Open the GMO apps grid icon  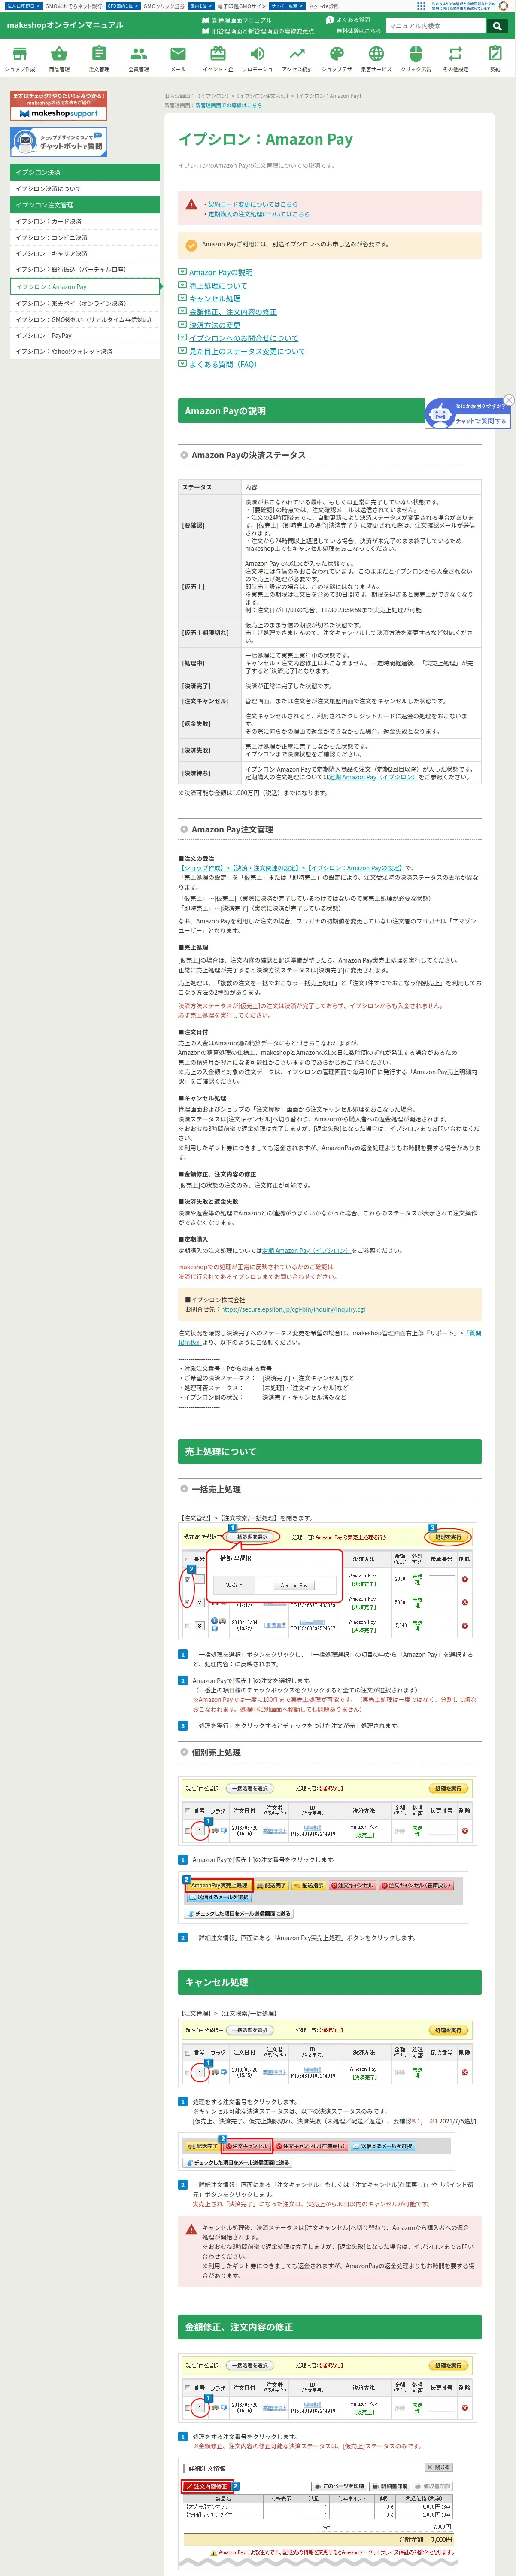(x=421, y=5)
